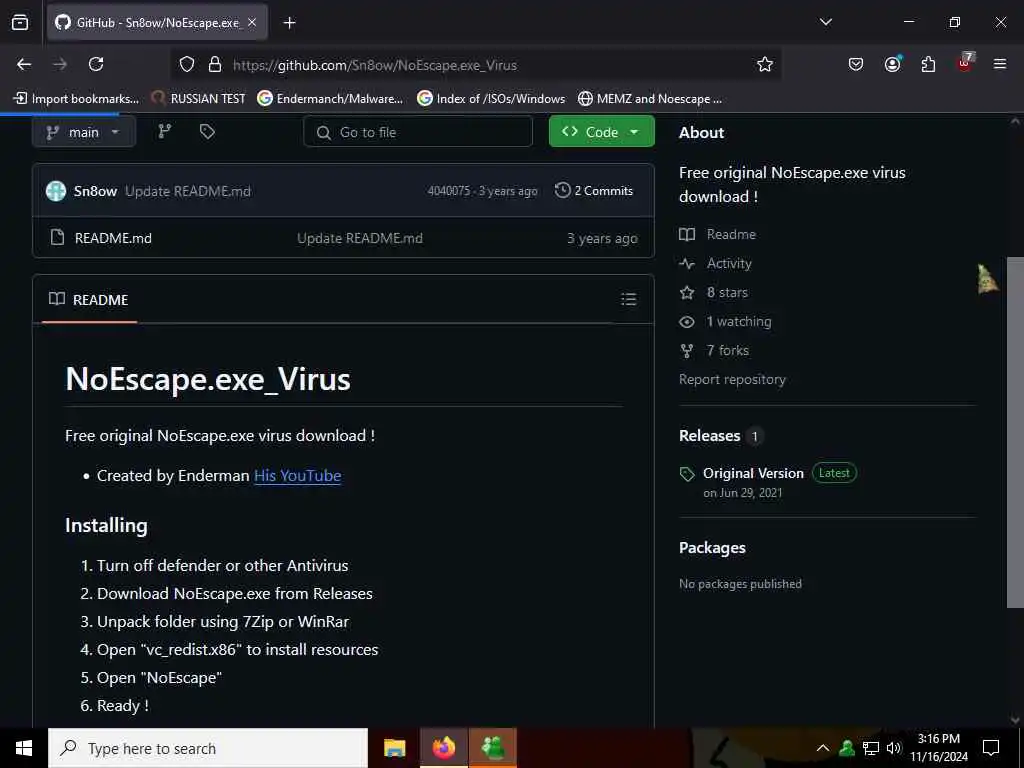Click the green people app in taskbar

(x=493, y=748)
